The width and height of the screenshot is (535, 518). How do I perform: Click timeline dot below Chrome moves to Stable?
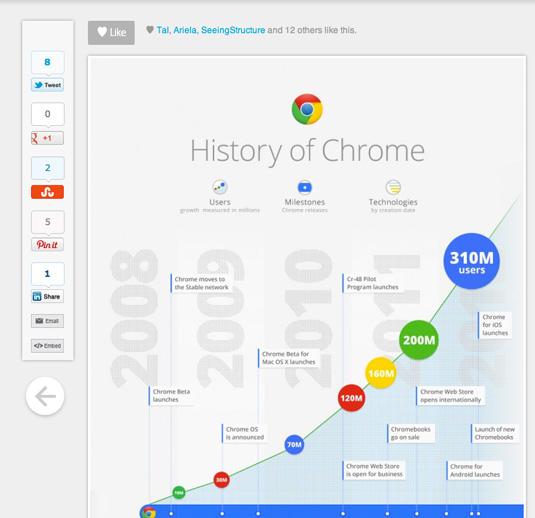pos(171,513)
